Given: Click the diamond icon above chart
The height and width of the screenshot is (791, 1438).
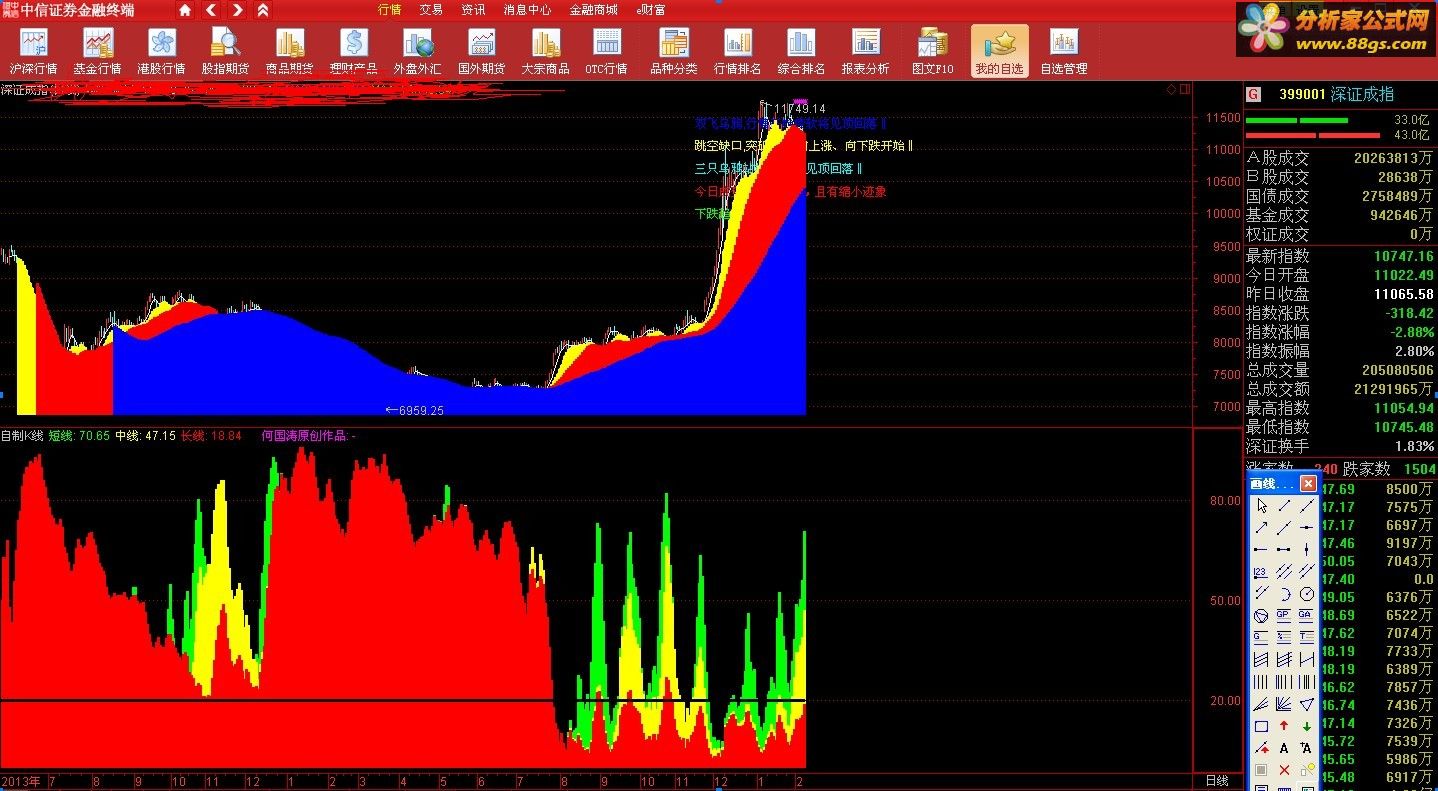Looking at the screenshot, I should (1171, 89).
